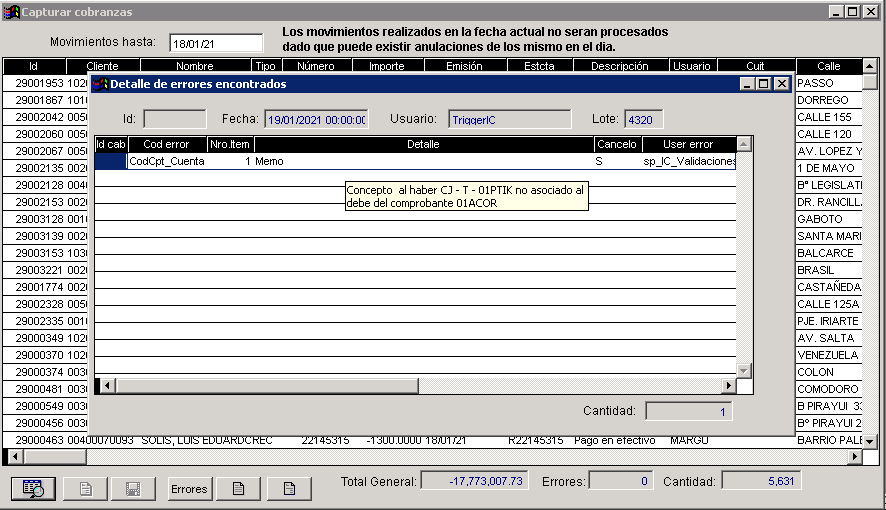The height and width of the screenshot is (510, 886).
Task: Click the User error column header
Action: [688, 145]
